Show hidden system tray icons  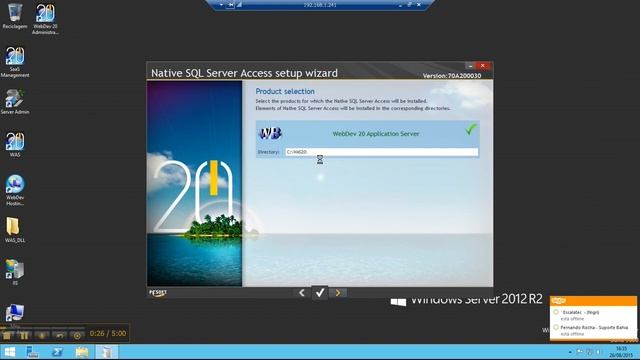(570, 352)
